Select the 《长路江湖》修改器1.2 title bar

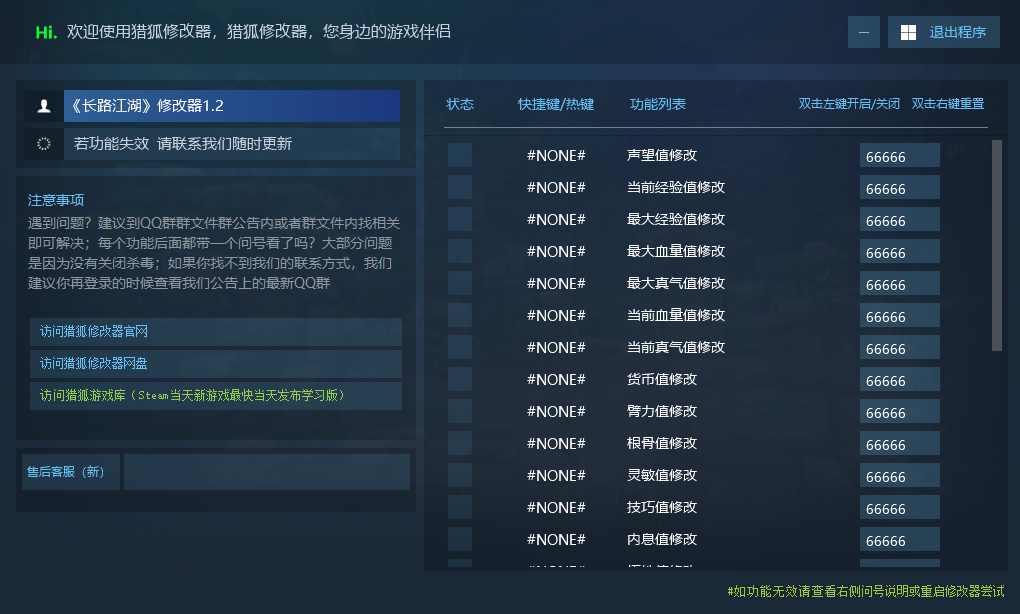(x=232, y=106)
